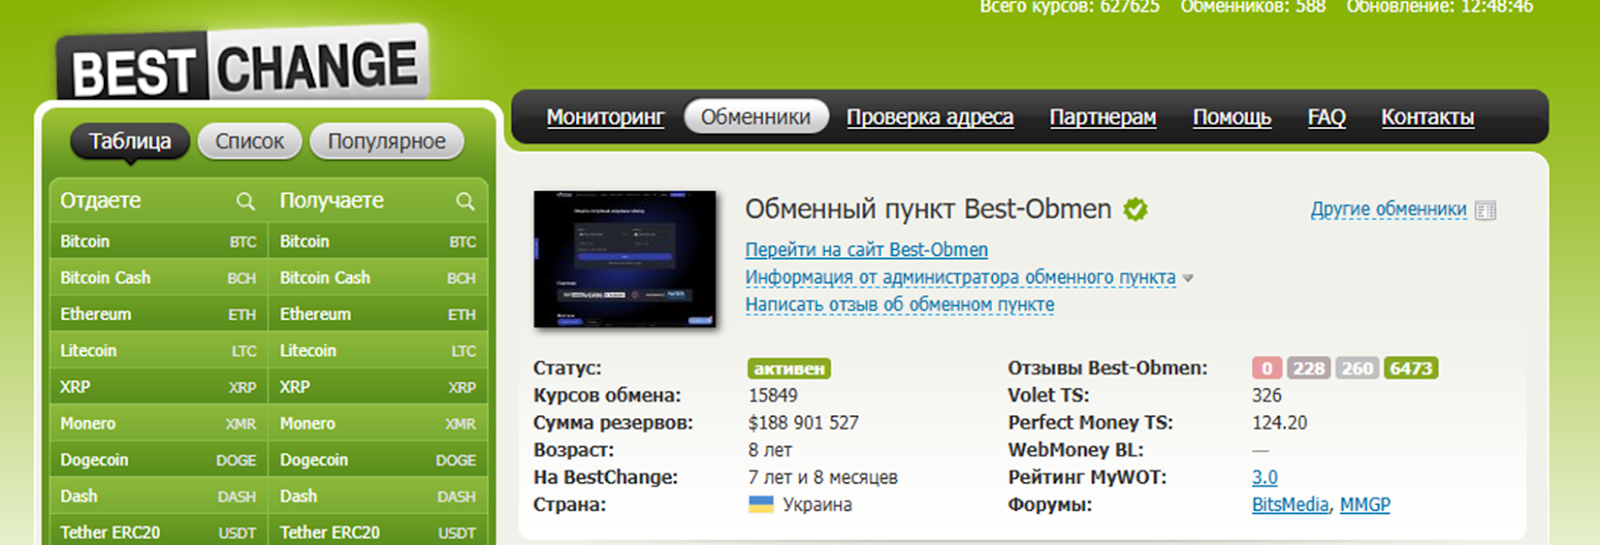Select XRP in Получаете column
This screenshot has width=1600, height=545.
pos(378,387)
